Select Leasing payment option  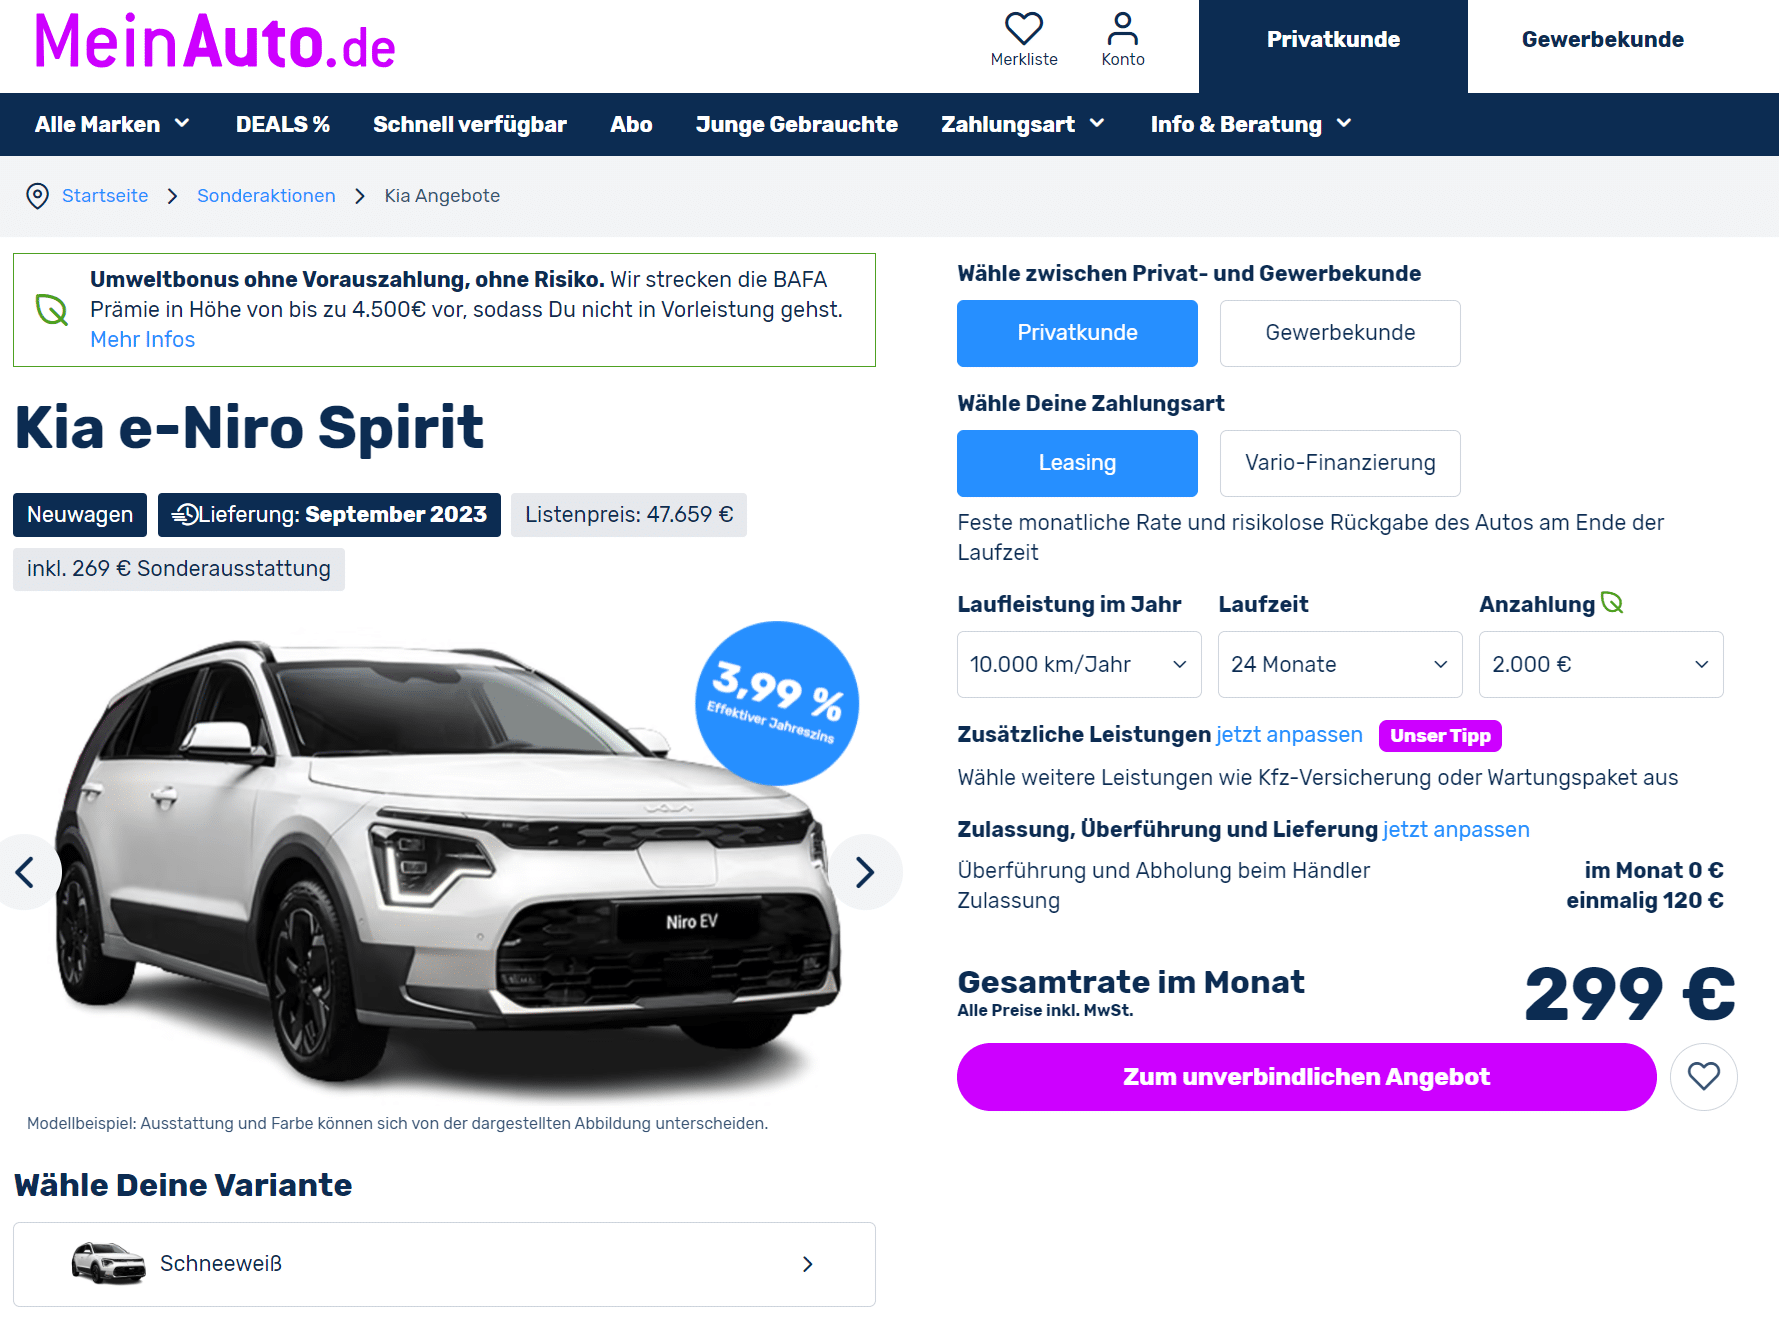(x=1077, y=463)
